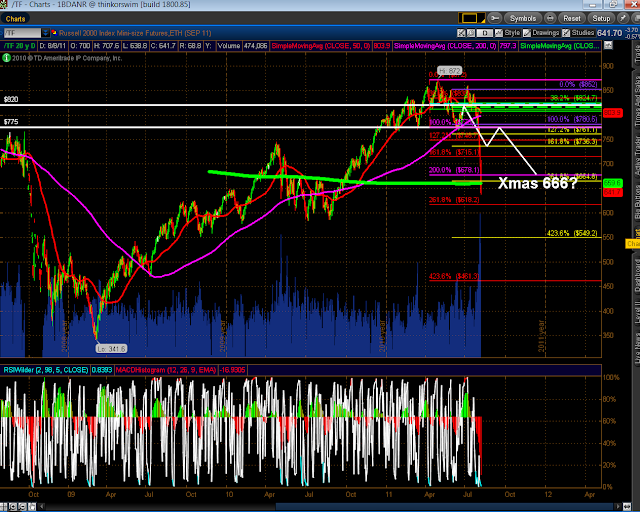Click the small chart icon above the price axis
The image size is (640, 512).
(608, 45)
